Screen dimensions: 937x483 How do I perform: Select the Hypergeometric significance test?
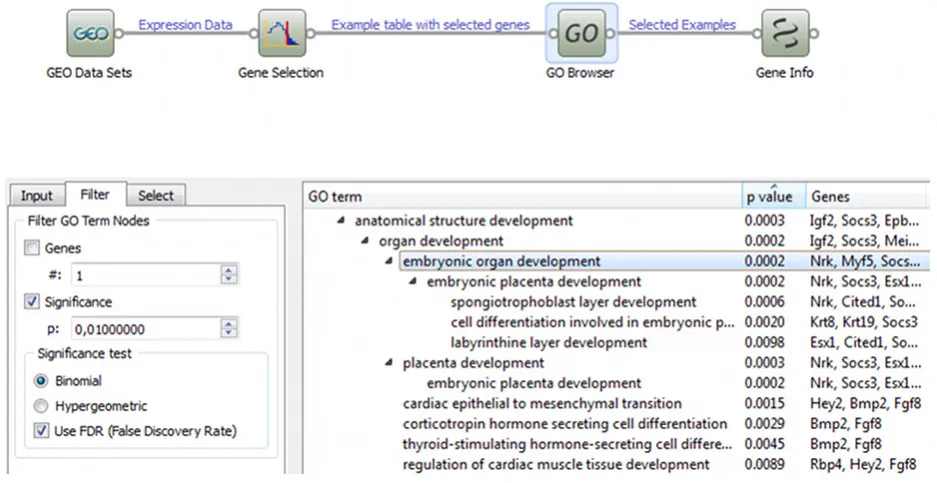click(41, 406)
